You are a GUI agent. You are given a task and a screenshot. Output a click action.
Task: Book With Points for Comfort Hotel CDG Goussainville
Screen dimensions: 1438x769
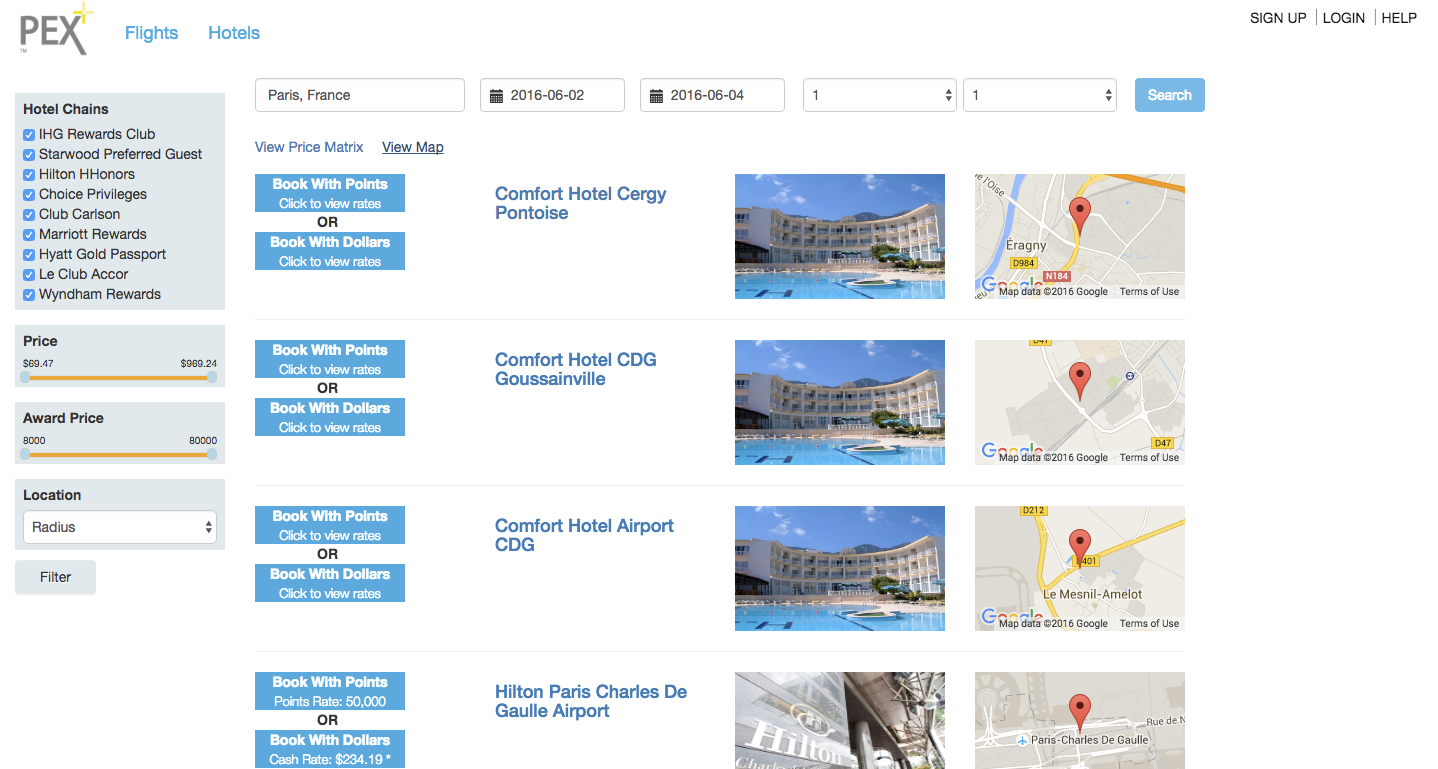(x=330, y=359)
